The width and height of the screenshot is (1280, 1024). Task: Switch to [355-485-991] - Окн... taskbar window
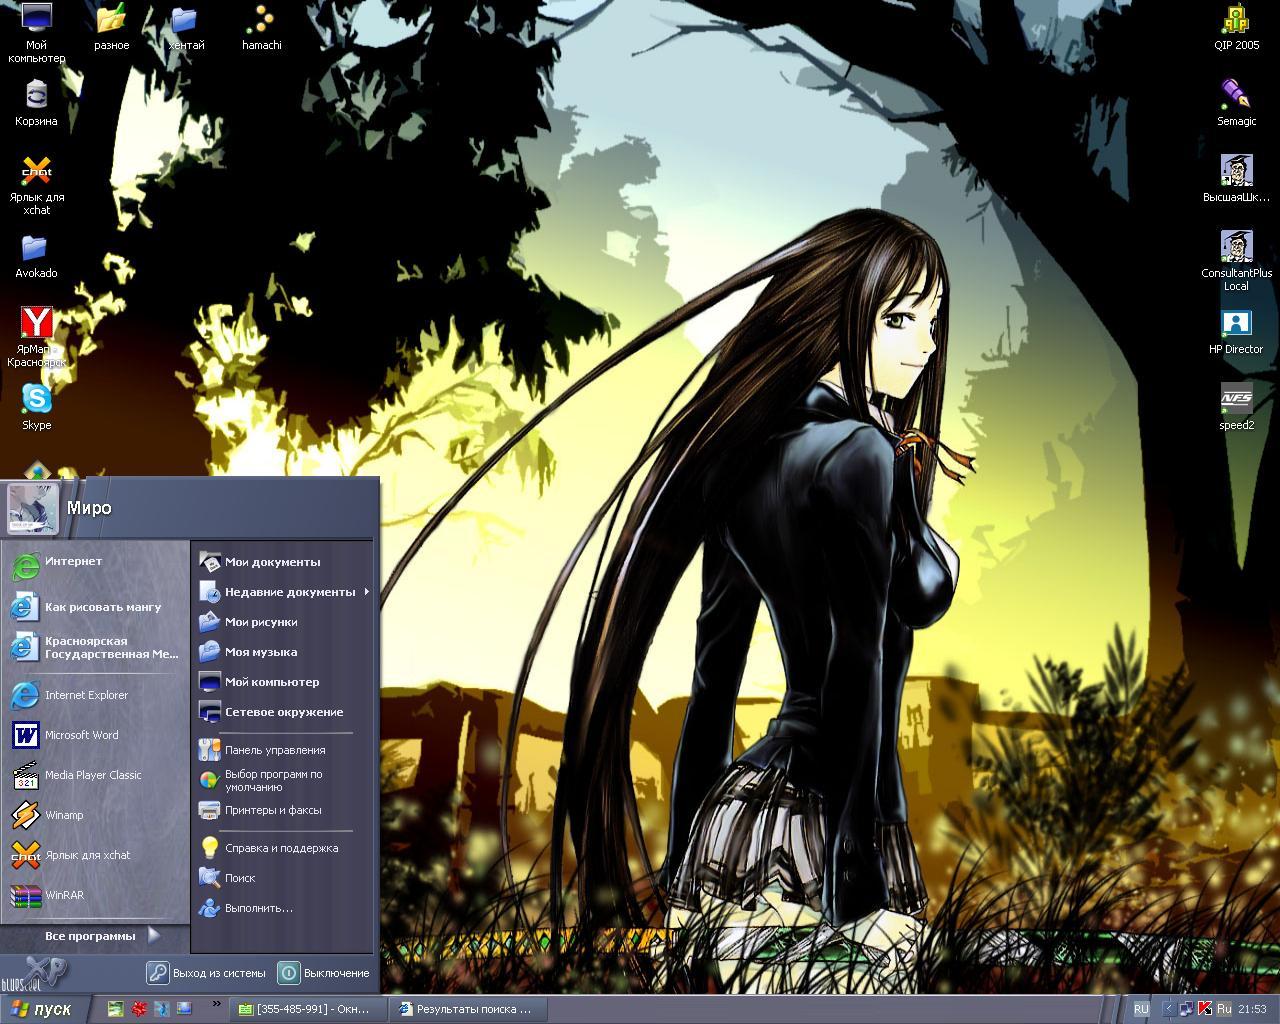[x=308, y=1009]
